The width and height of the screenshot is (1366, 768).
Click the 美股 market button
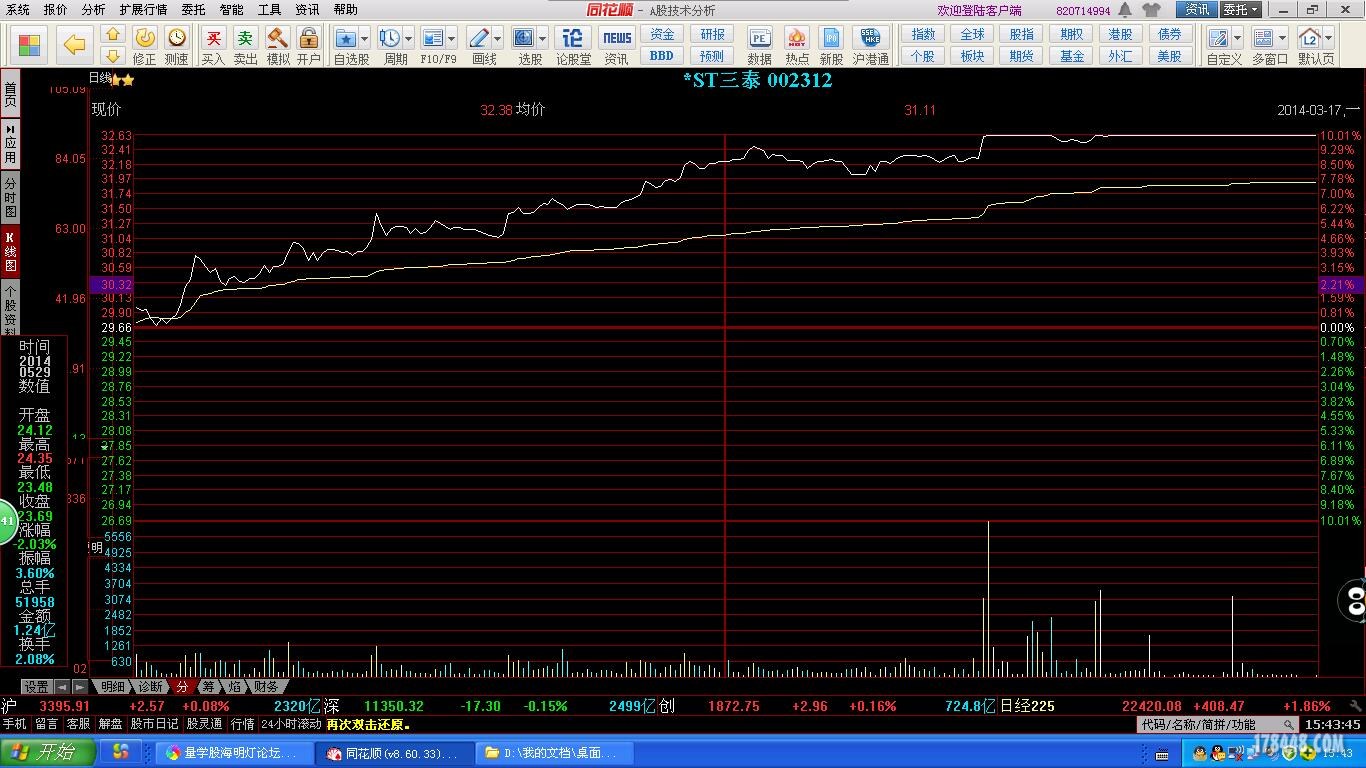point(1170,56)
